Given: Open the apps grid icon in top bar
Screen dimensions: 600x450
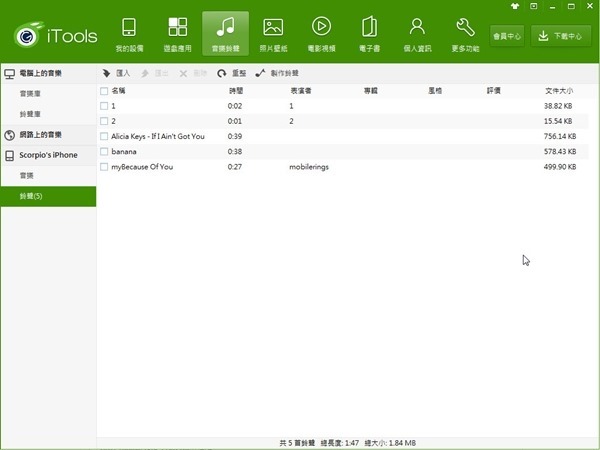Looking at the screenshot, I should coord(177,27).
